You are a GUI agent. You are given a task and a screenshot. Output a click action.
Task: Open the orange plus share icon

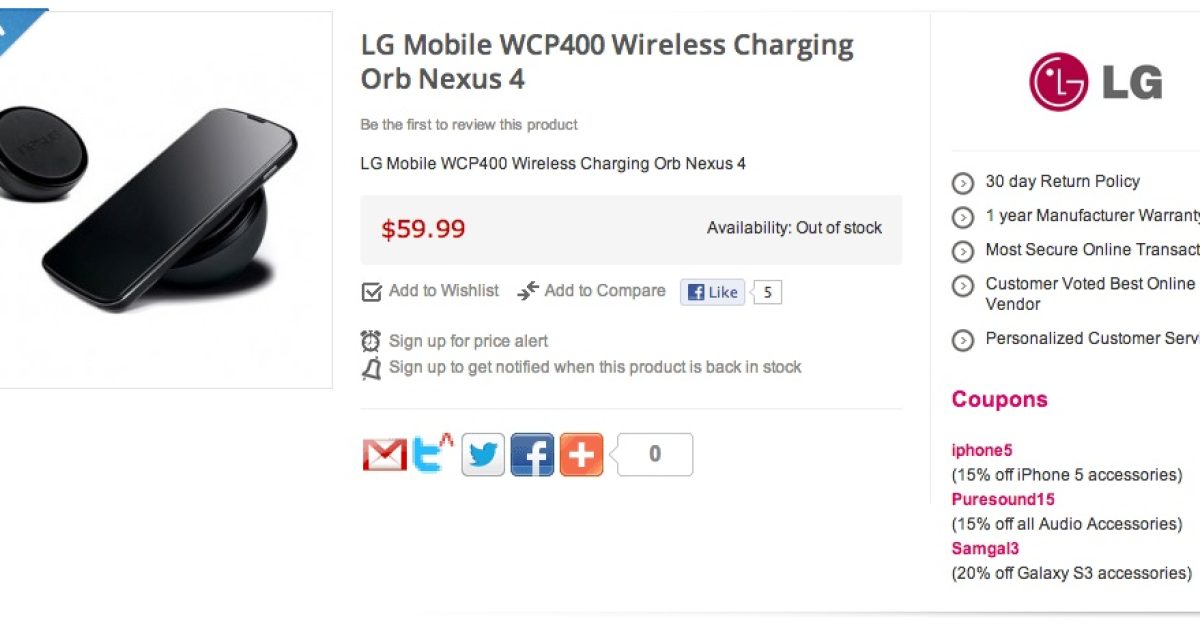click(581, 455)
